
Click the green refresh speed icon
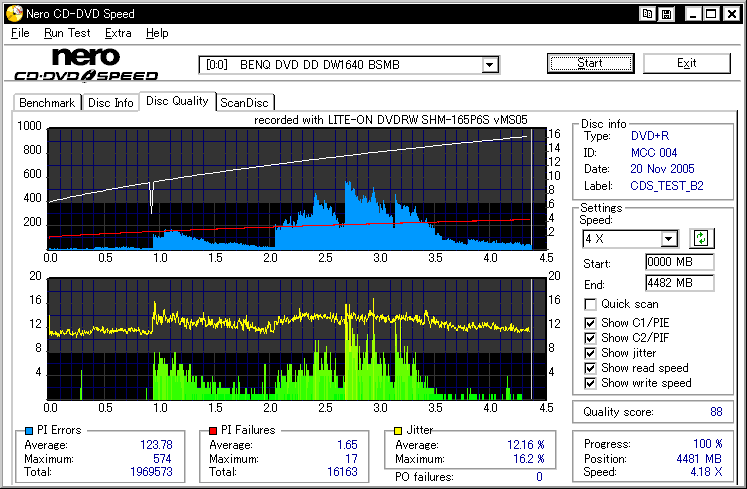[701, 238]
